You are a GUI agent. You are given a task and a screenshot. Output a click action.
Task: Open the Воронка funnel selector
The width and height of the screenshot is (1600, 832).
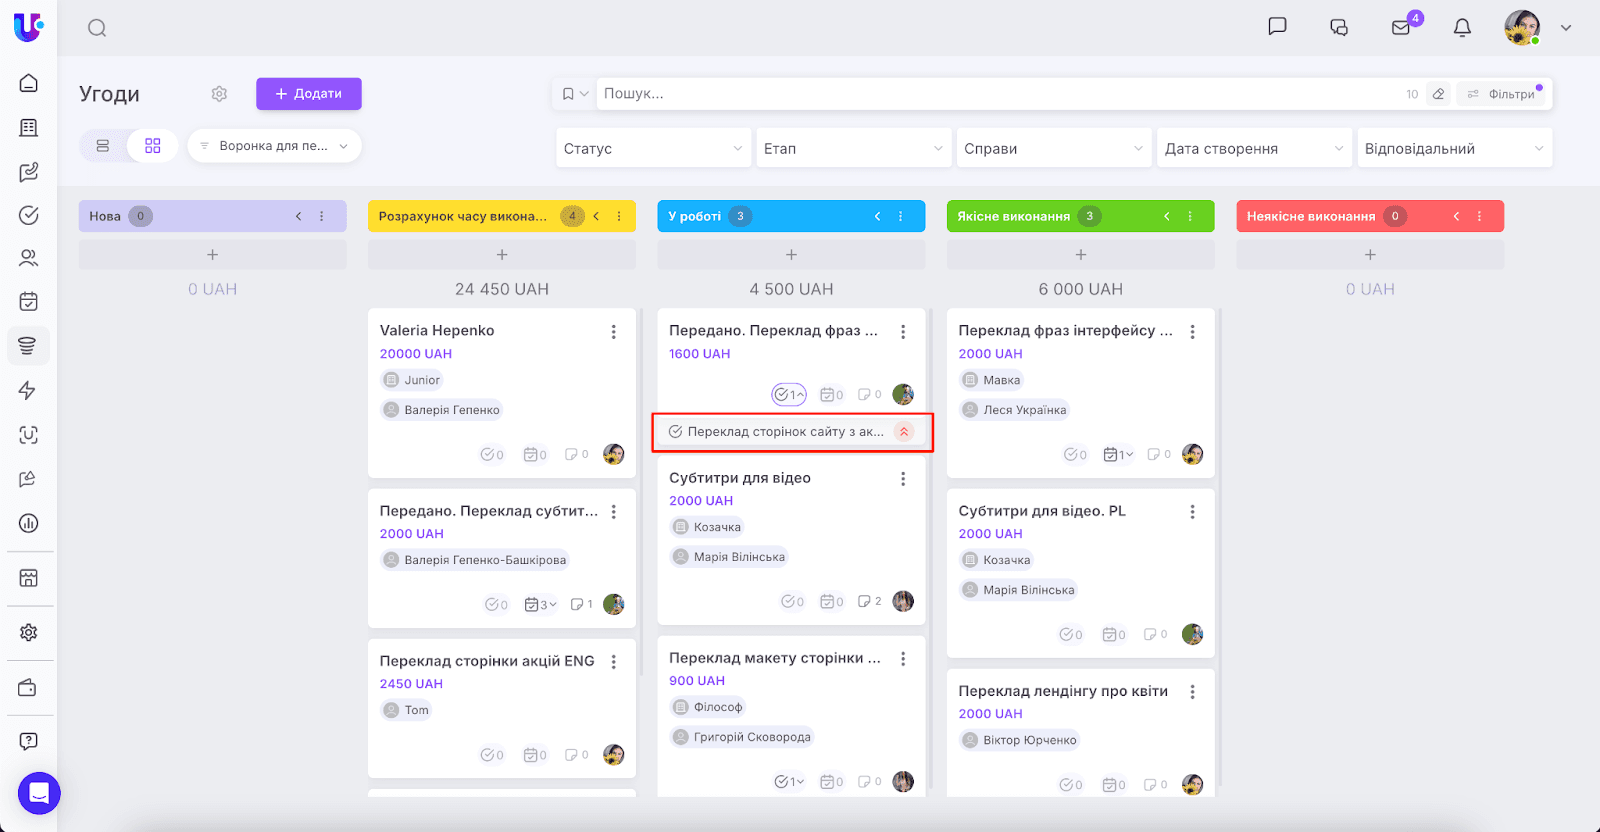274,146
